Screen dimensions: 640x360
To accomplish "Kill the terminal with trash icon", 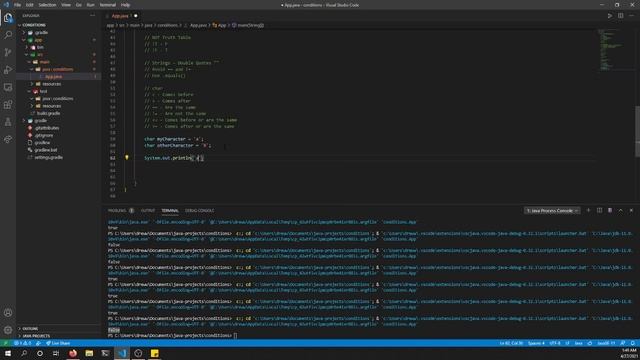I will click(x=610, y=210).
